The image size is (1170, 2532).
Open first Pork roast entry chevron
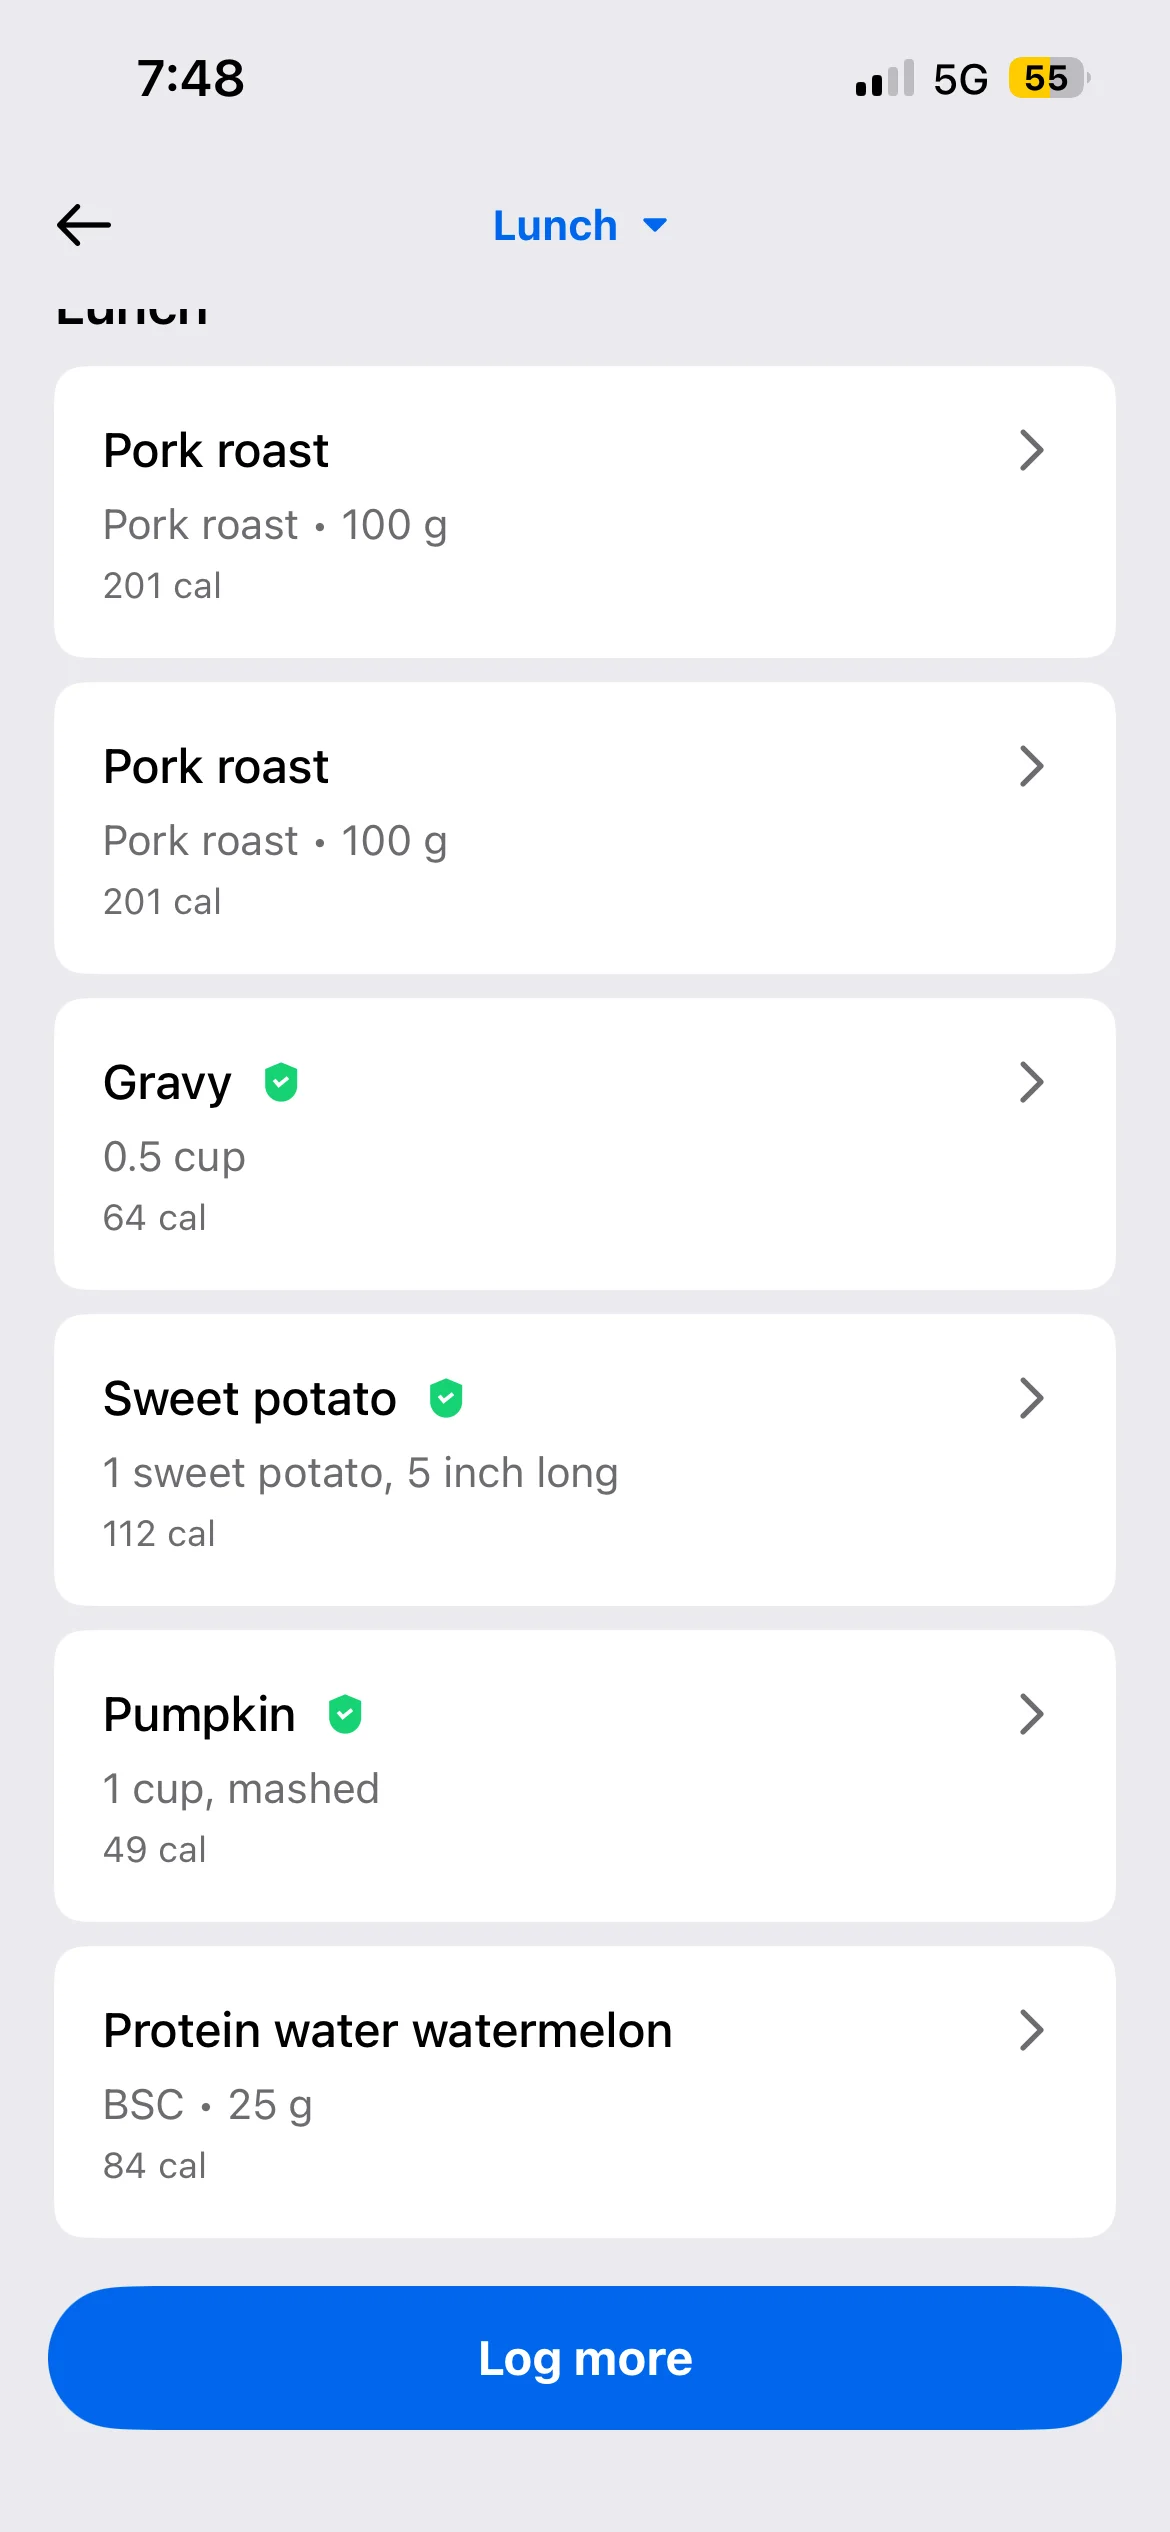click(1031, 450)
